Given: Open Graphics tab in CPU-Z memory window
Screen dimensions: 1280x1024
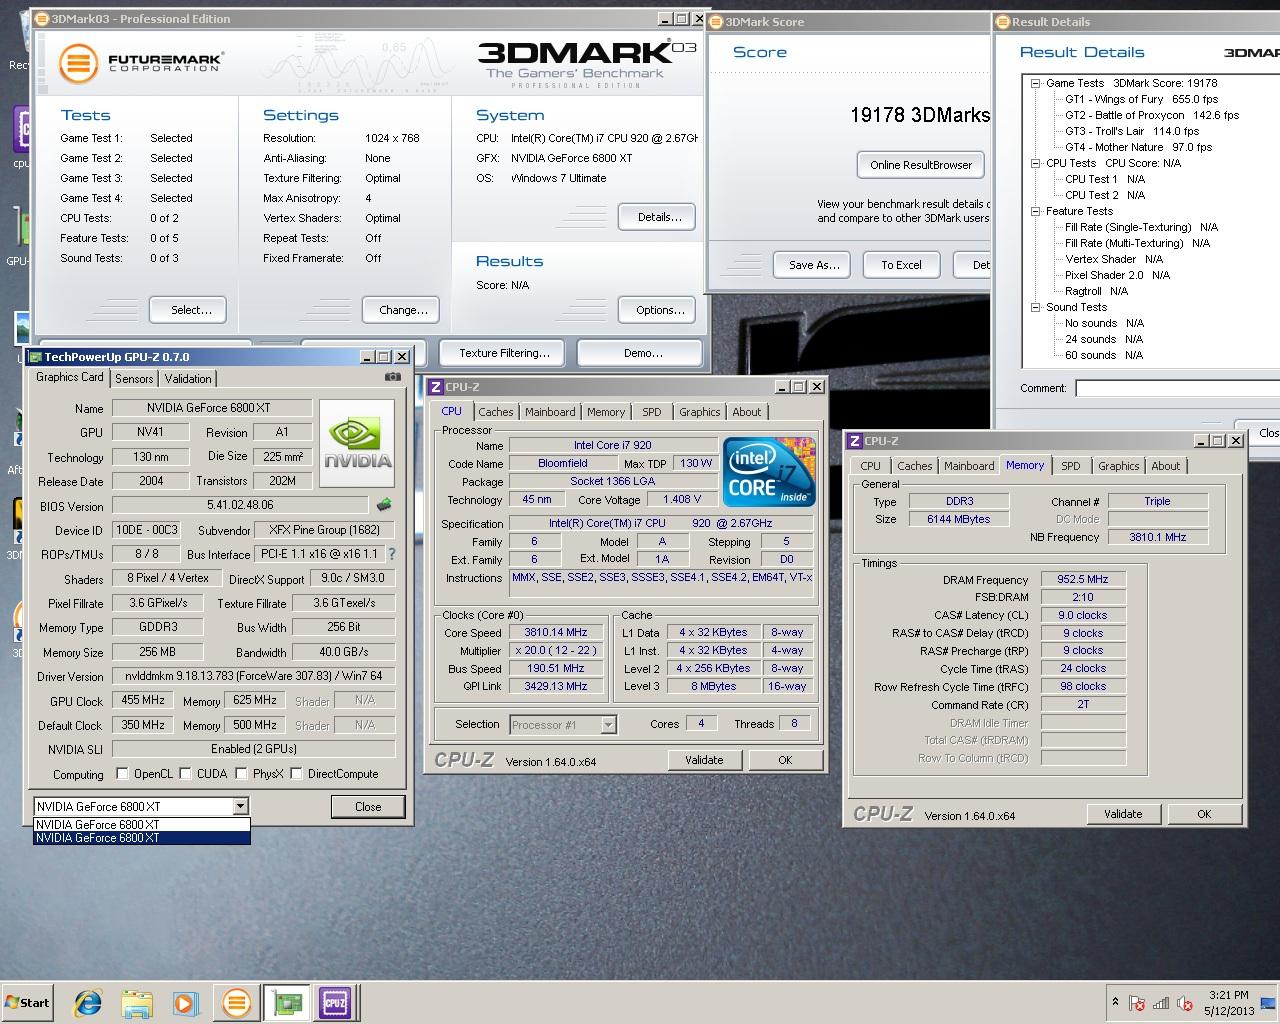Looking at the screenshot, I should (x=1118, y=466).
